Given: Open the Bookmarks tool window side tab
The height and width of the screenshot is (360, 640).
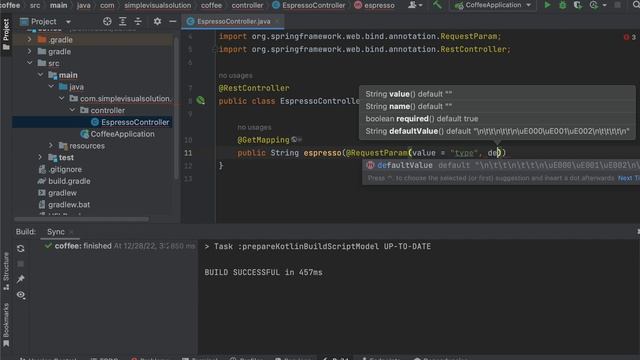Looking at the screenshot, I should 6,325.
